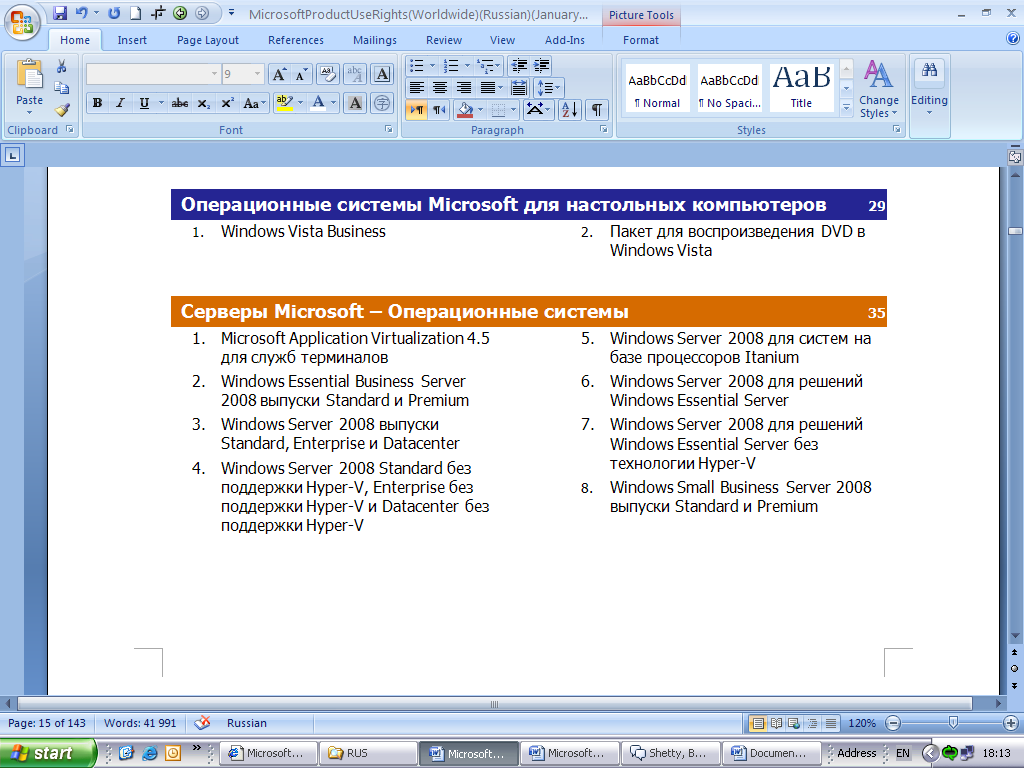Image resolution: width=1024 pixels, height=768 pixels.
Task: Open the Change Styles menu
Action: tap(878, 89)
